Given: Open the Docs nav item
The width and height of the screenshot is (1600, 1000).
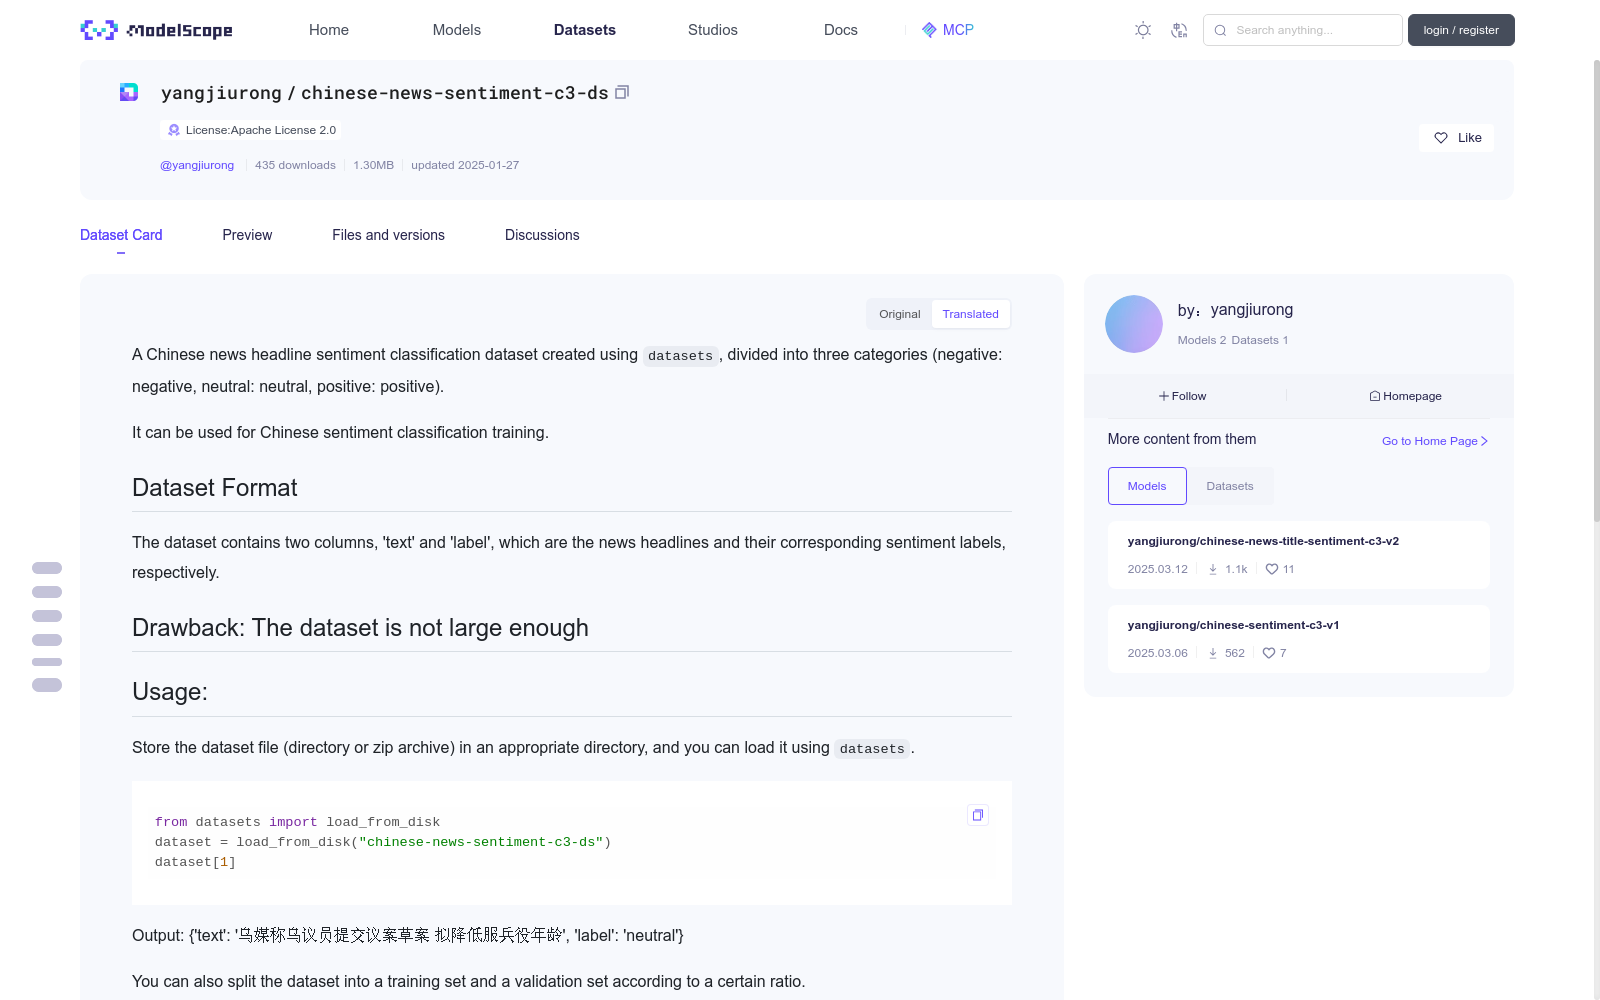Looking at the screenshot, I should (x=841, y=30).
